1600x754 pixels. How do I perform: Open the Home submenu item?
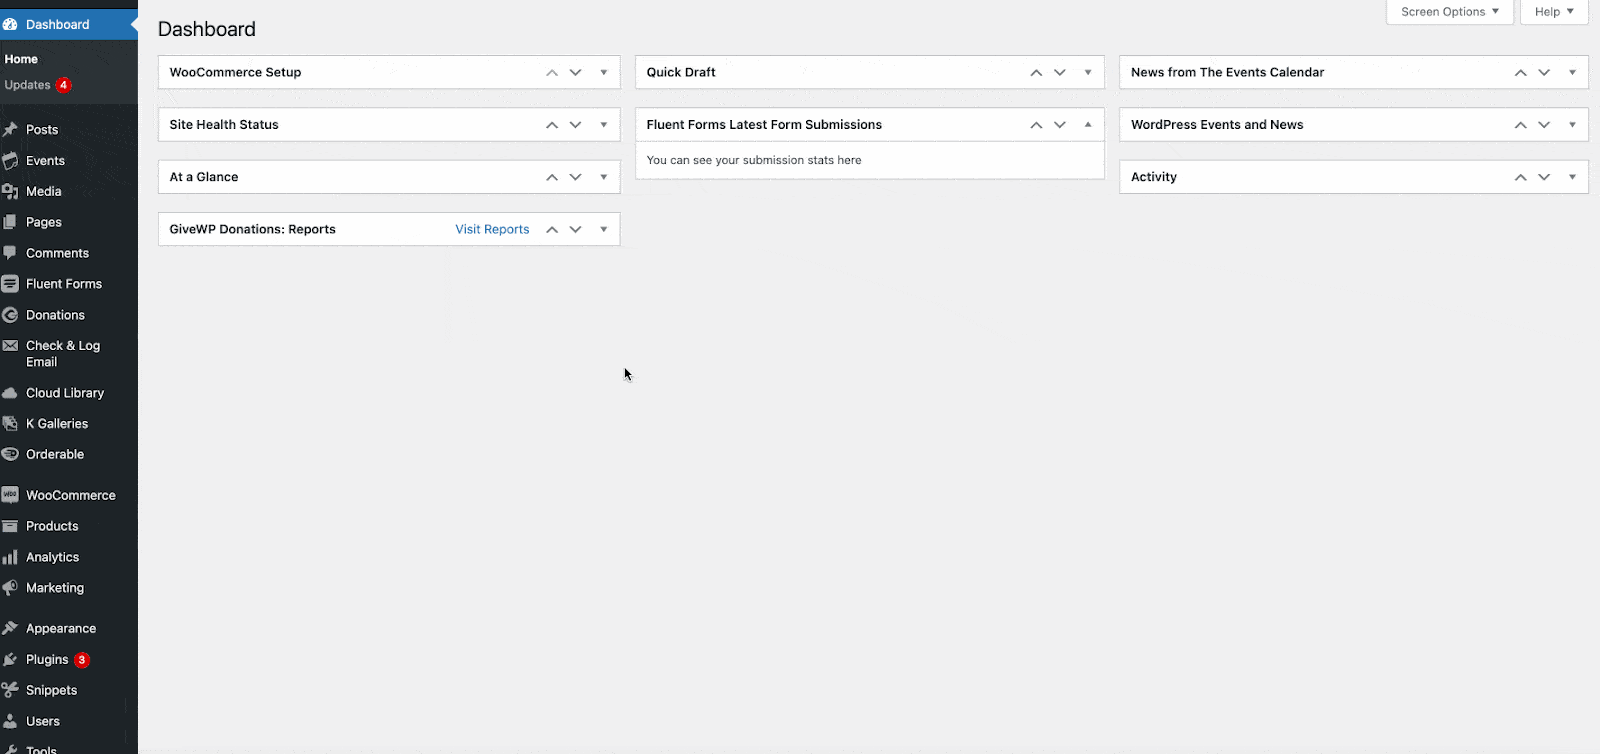pos(21,59)
